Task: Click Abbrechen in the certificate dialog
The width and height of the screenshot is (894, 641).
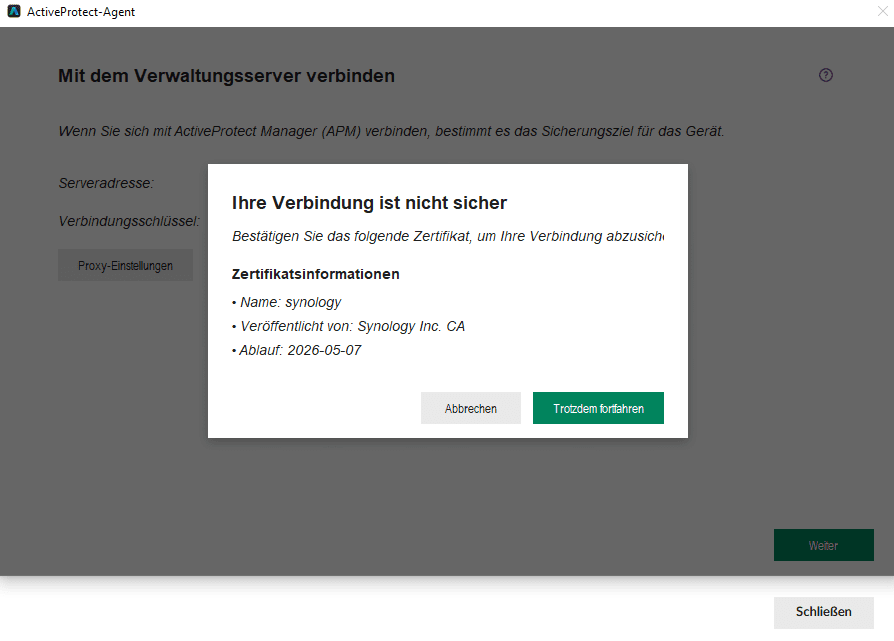Action: (470, 408)
